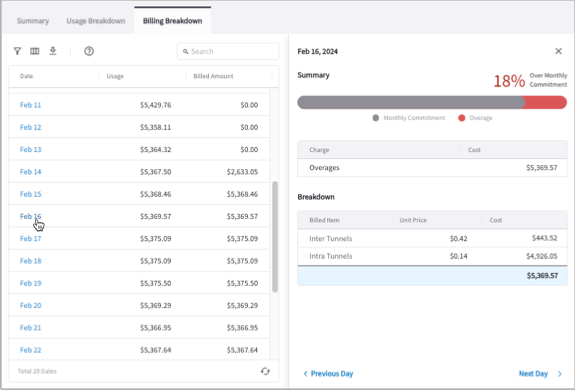Open the Feb 14 date link
The height and width of the screenshot is (390, 575).
coord(30,172)
